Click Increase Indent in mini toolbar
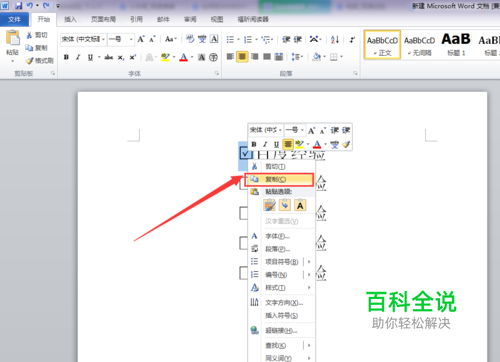 tap(346, 130)
